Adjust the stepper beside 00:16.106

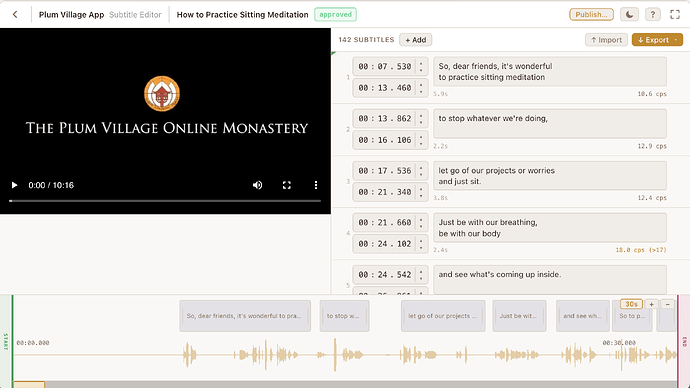click(x=421, y=140)
